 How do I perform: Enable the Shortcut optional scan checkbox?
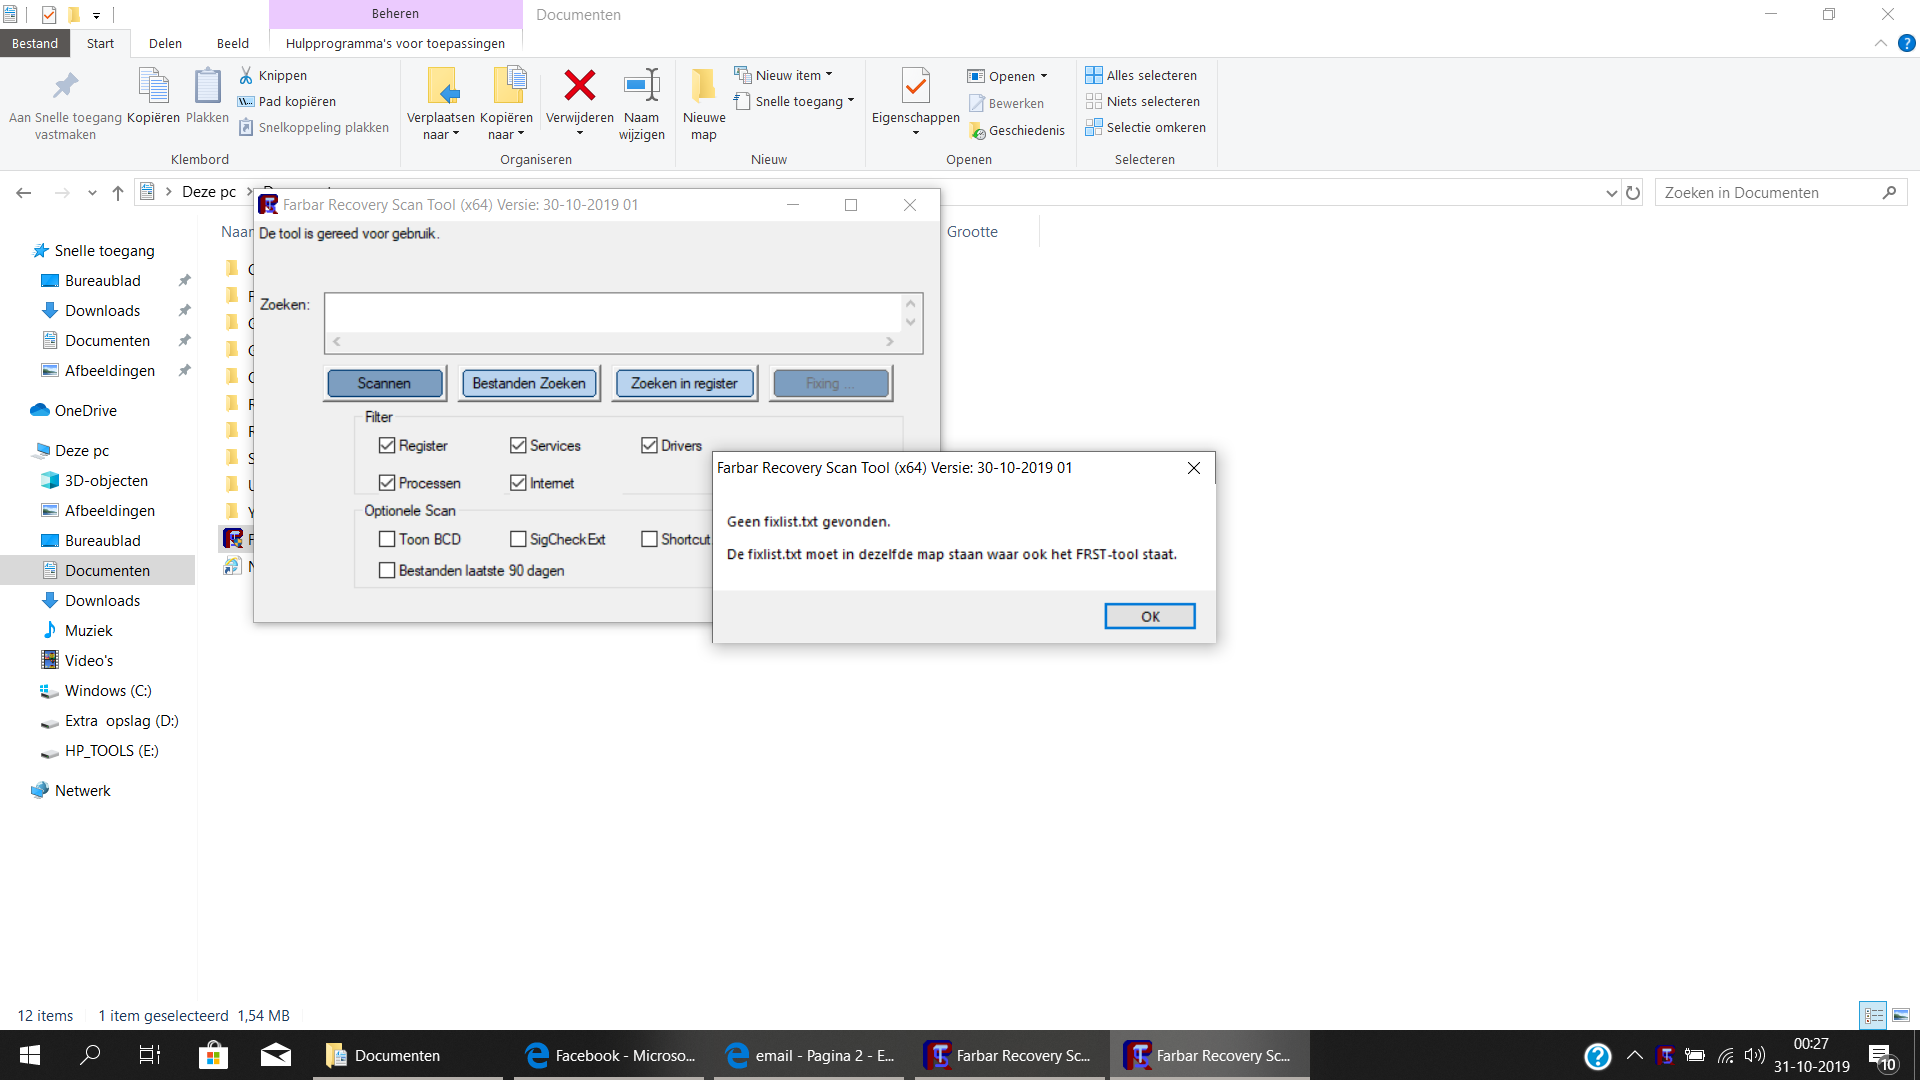pos(649,539)
